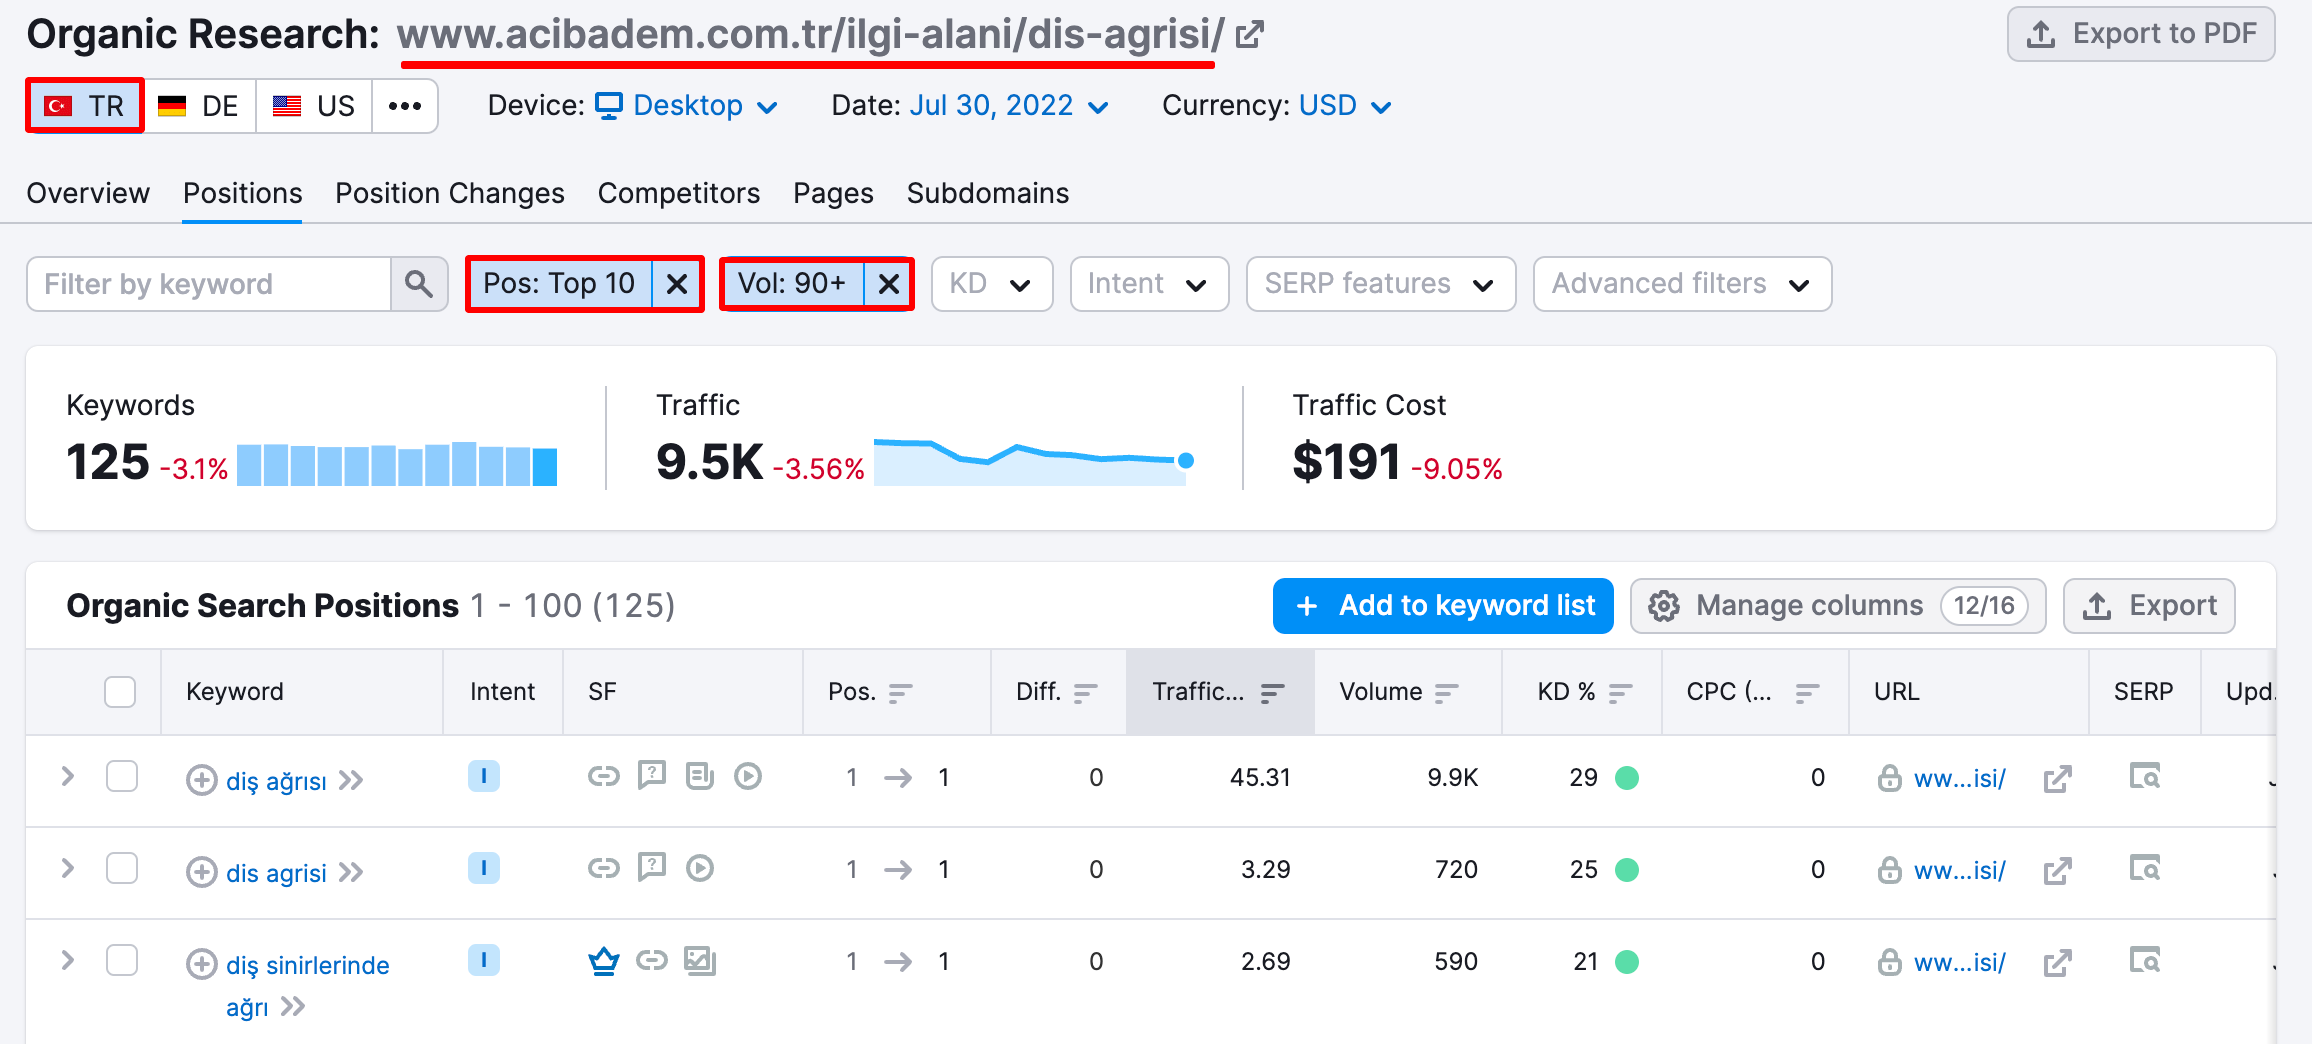
Task: Select the US country database
Action: tap(314, 106)
